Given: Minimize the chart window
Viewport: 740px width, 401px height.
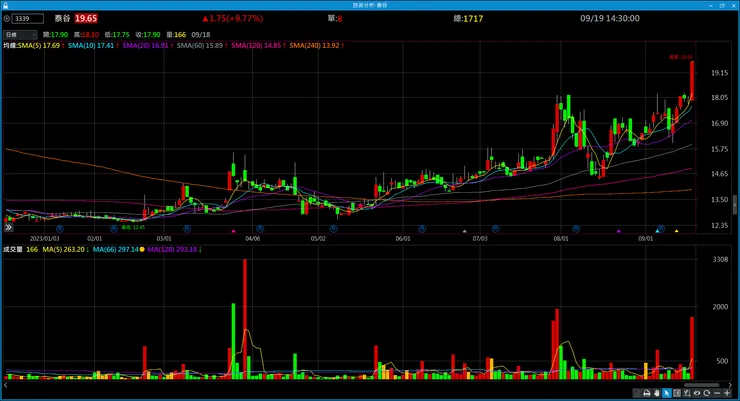Looking at the screenshot, I should point(711,5).
